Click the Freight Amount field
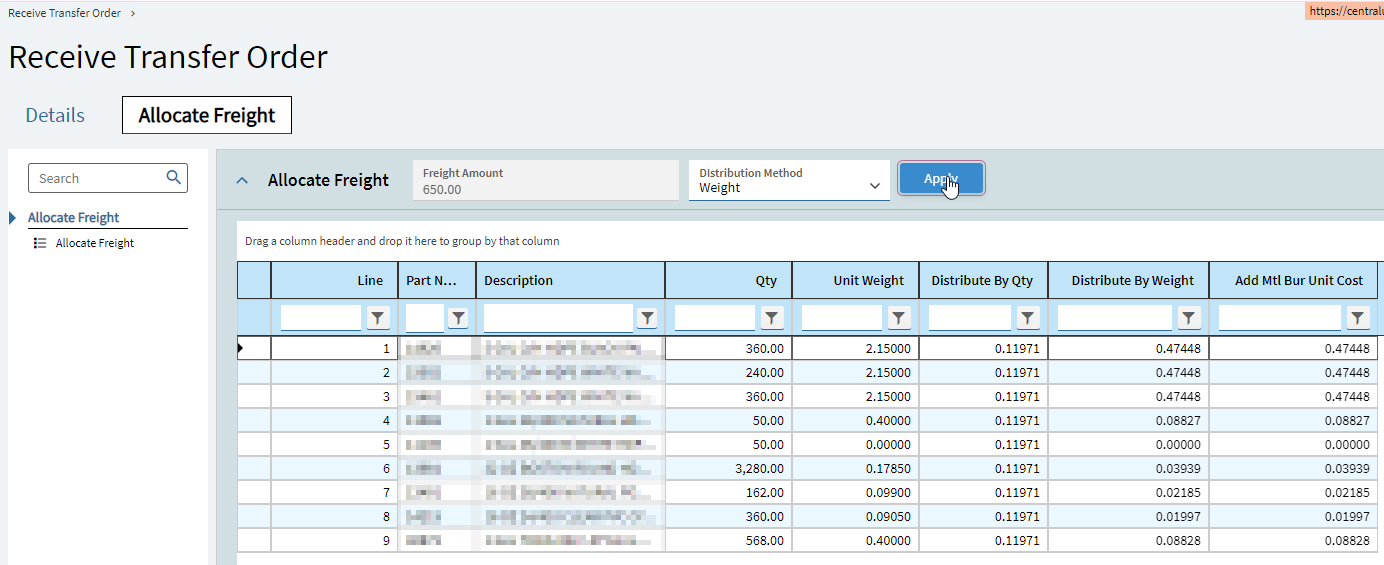The height and width of the screenshot is (565, 1384). [546, 180]
